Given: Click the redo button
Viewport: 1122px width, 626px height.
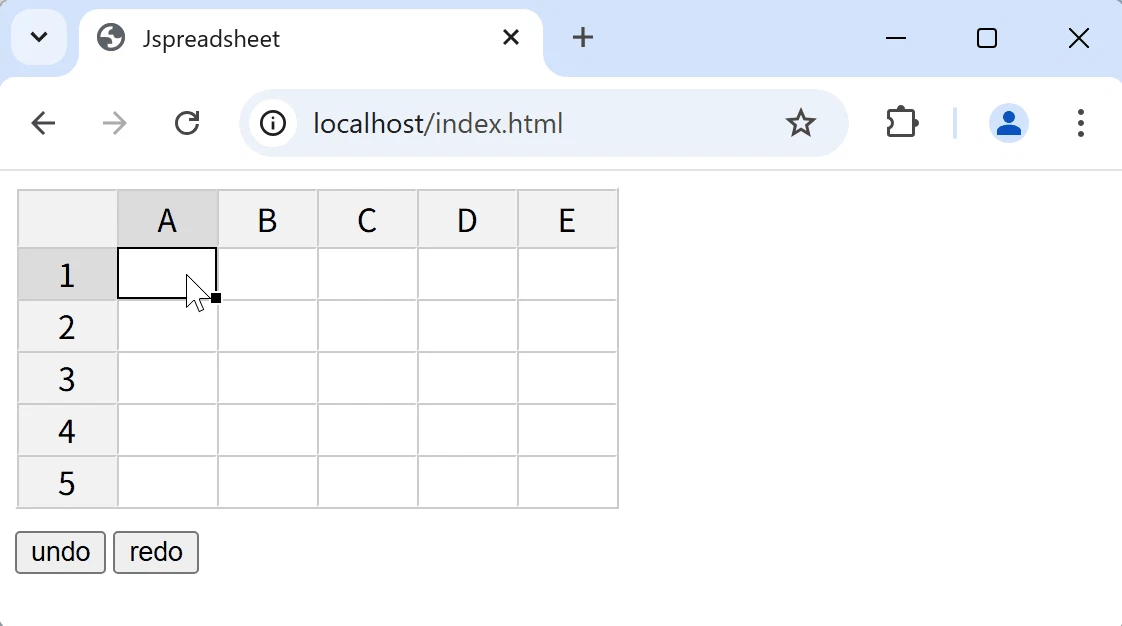Looking at the screenshot, I should (156, 552).
